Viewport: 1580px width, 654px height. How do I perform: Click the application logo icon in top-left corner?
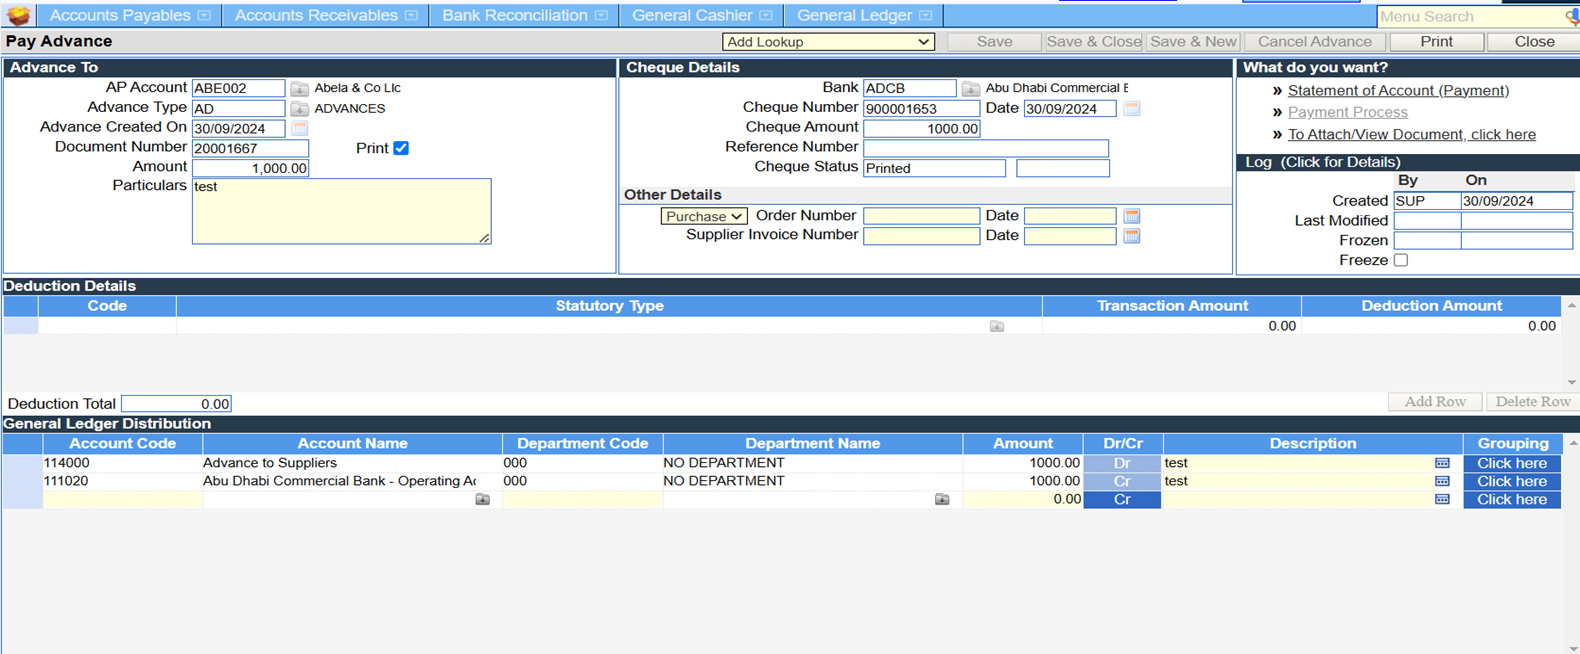[x=18, y=15]
